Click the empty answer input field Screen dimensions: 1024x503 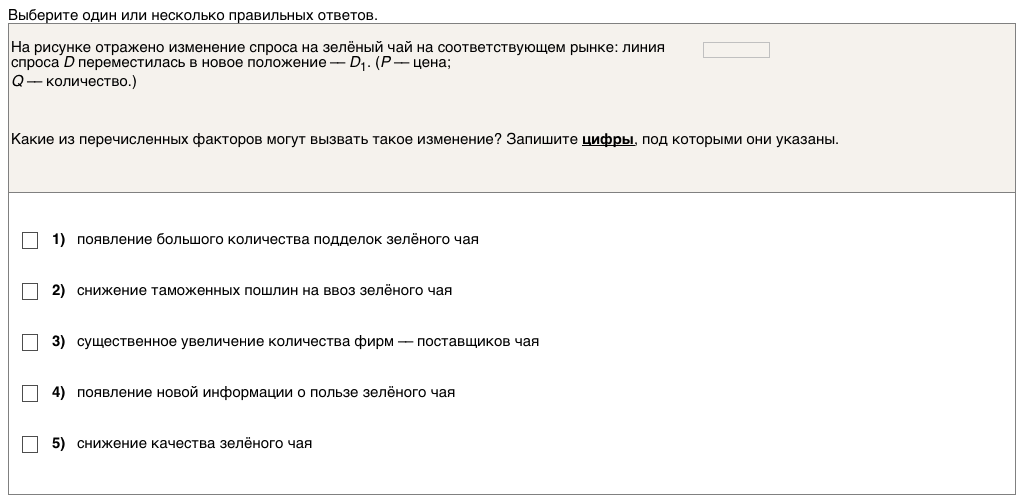(736, 50)
